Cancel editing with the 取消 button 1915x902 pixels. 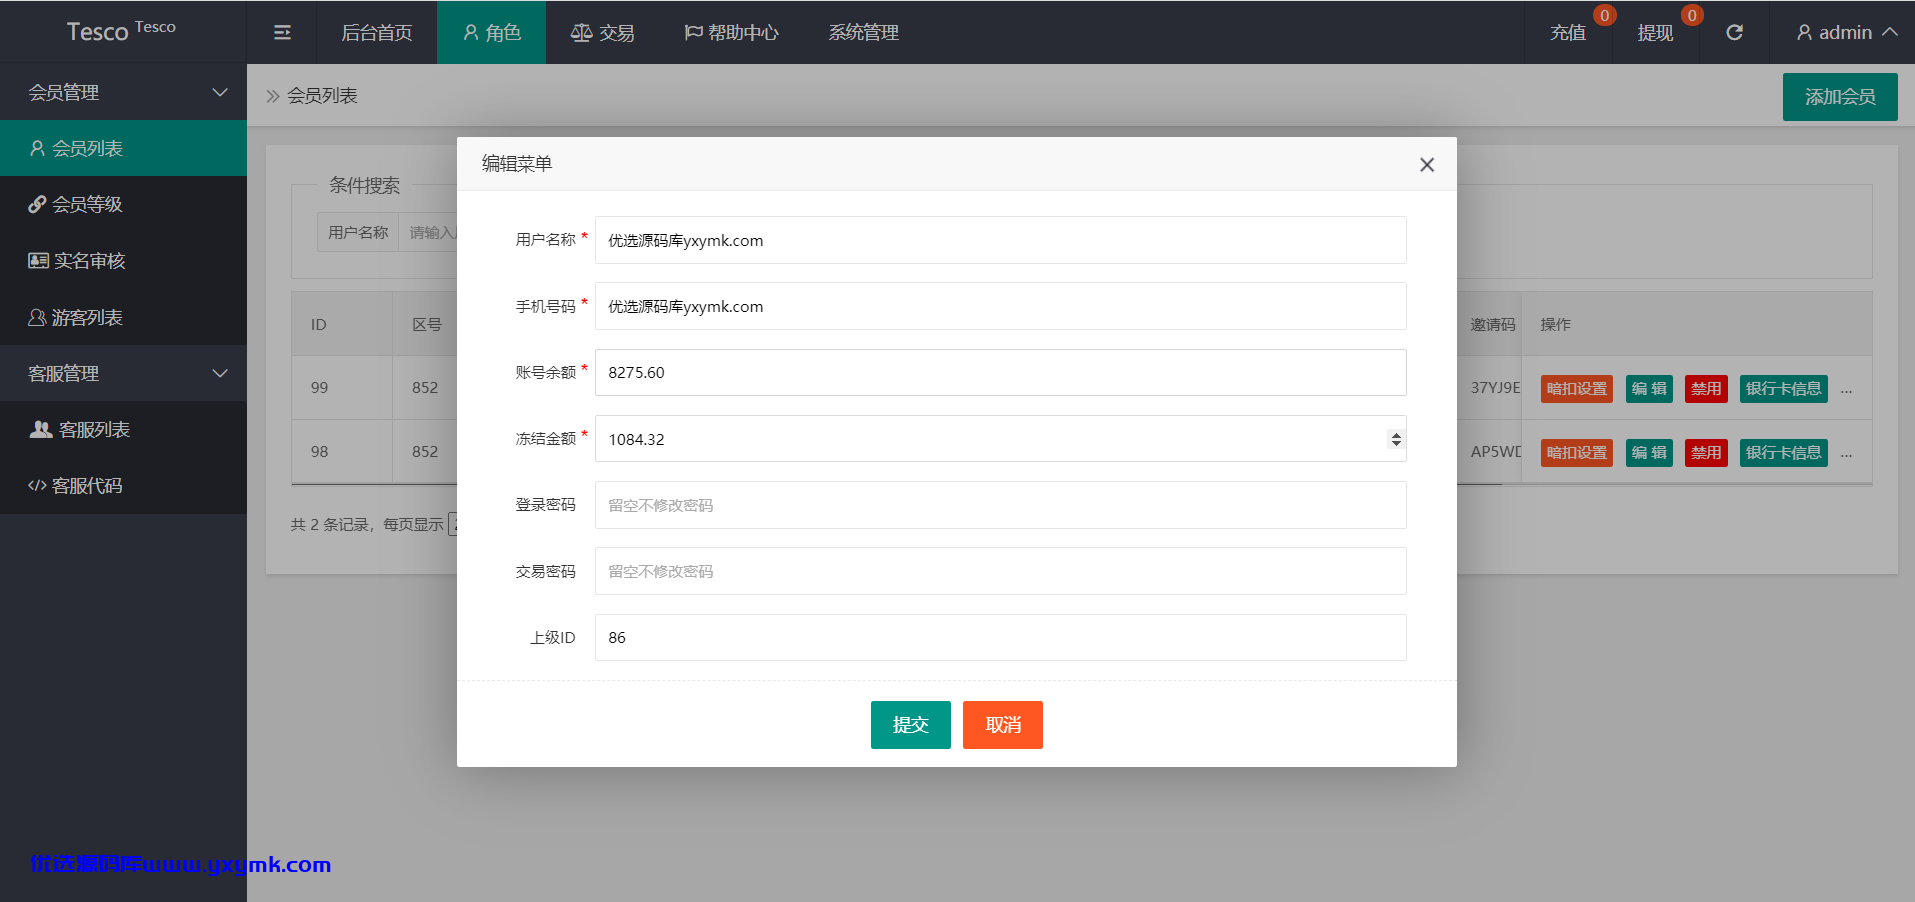coord(1002,724)
